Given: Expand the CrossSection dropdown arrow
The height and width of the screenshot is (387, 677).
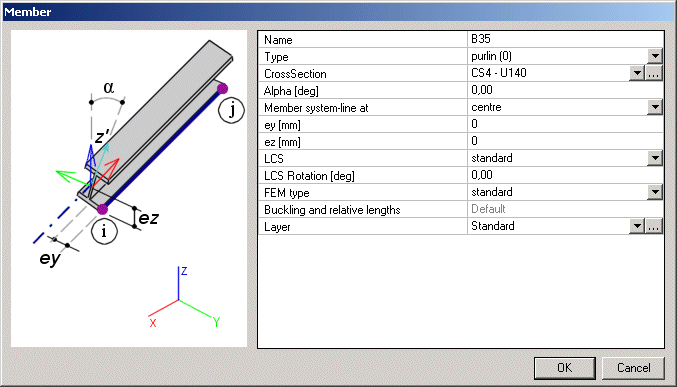Looking at the screenshot, I should pyautogui.click(x=637, y=73).
